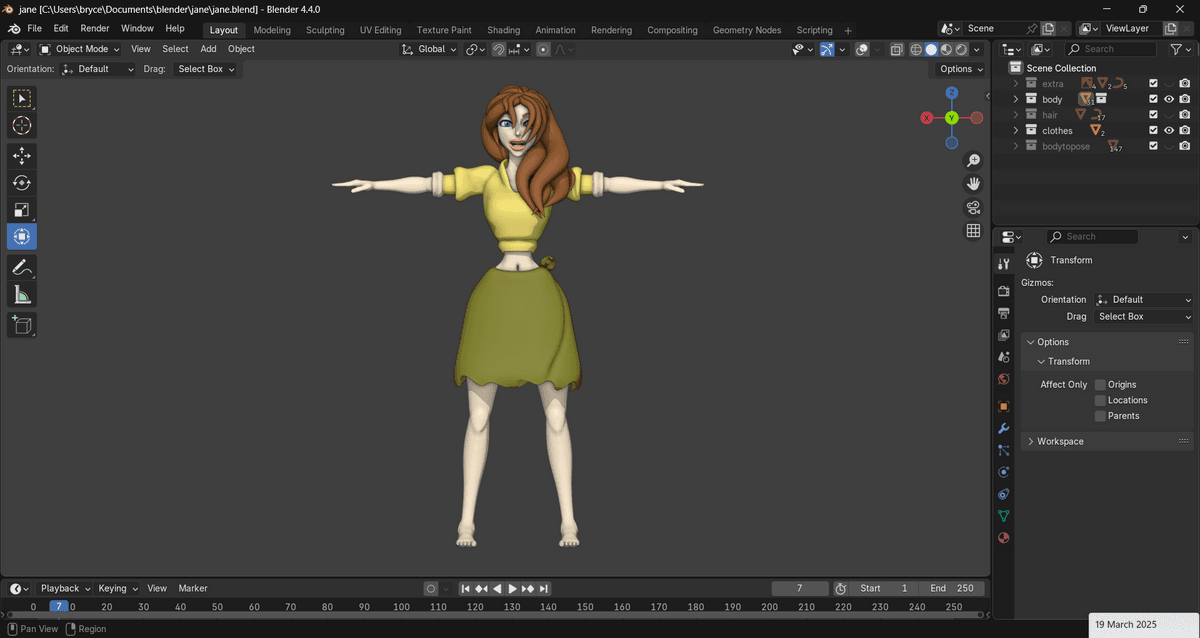The height and width of the screenshot is (638, 1200).
Task: Open the Sculpting workspace tab
Action: [325, 30]
